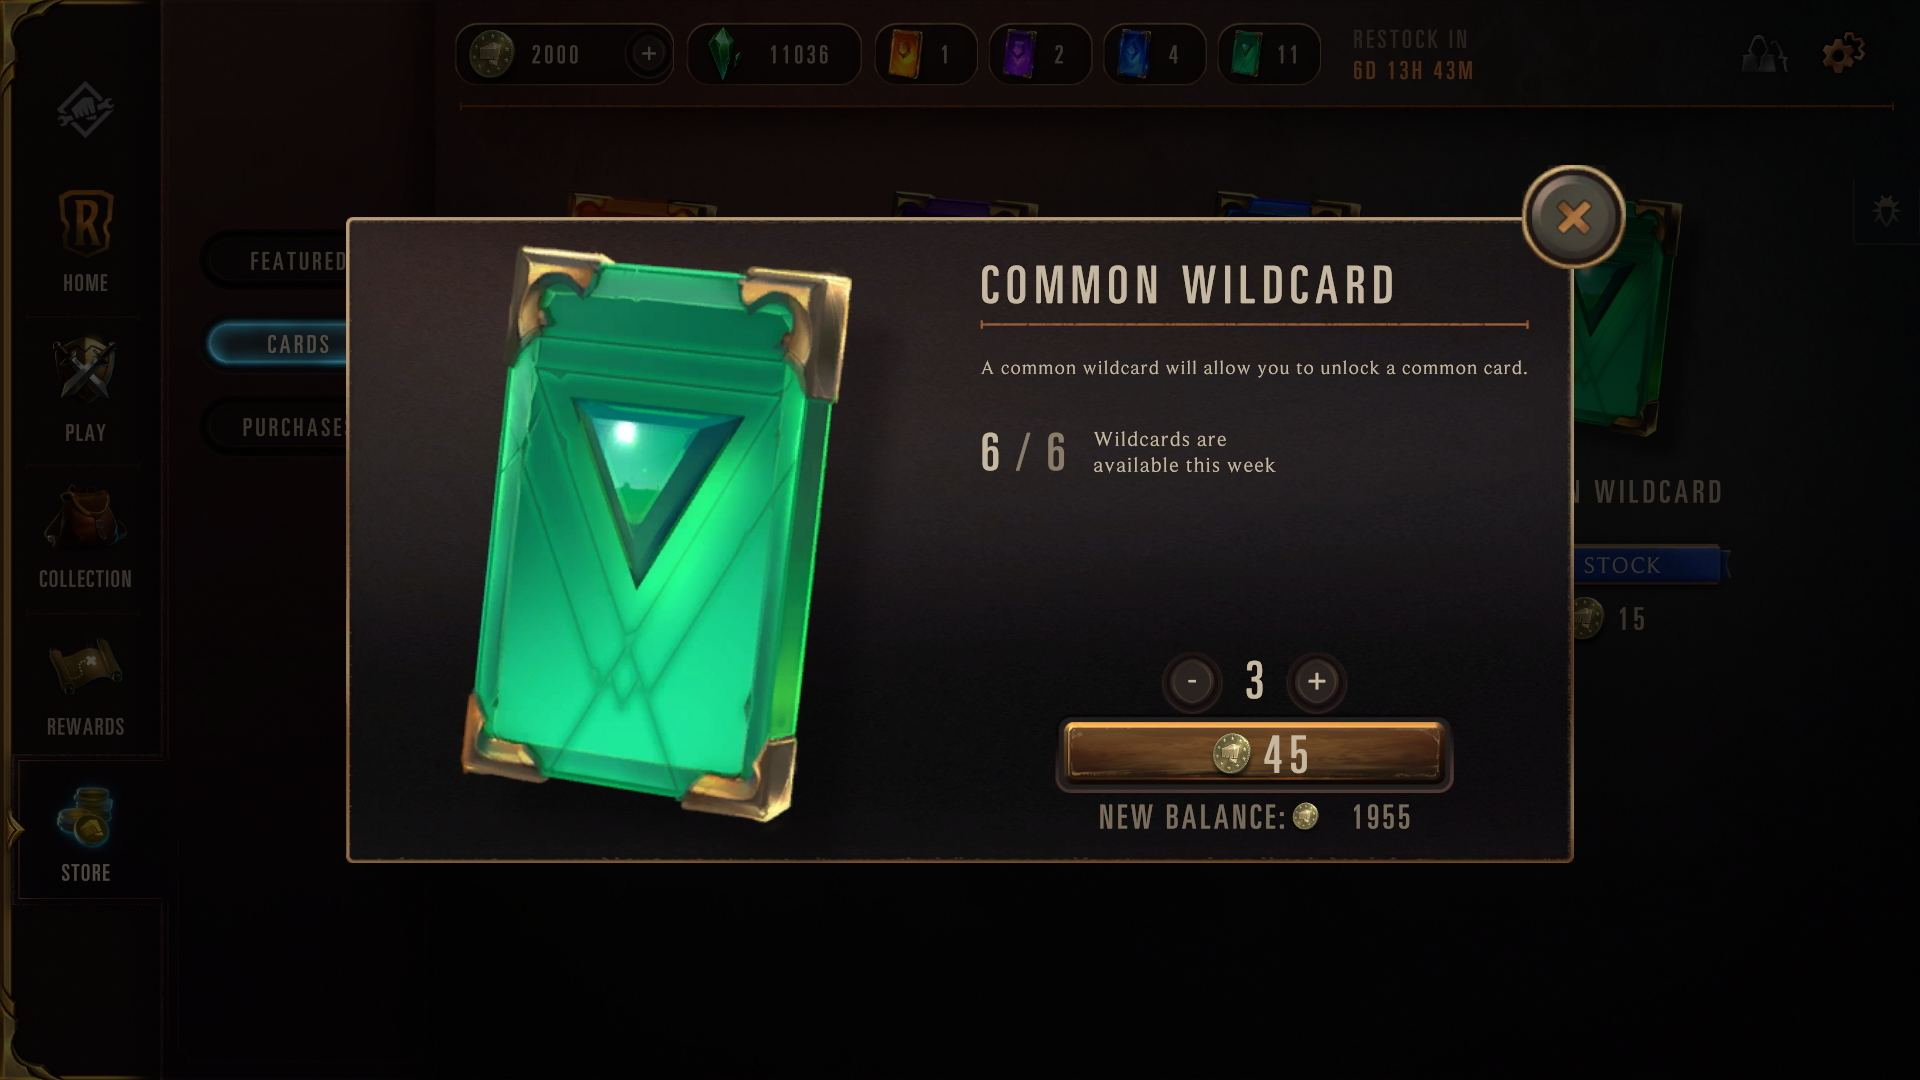Click the green wildcard card image
The image size is (1920, 1080).
[x=657, y=535]
